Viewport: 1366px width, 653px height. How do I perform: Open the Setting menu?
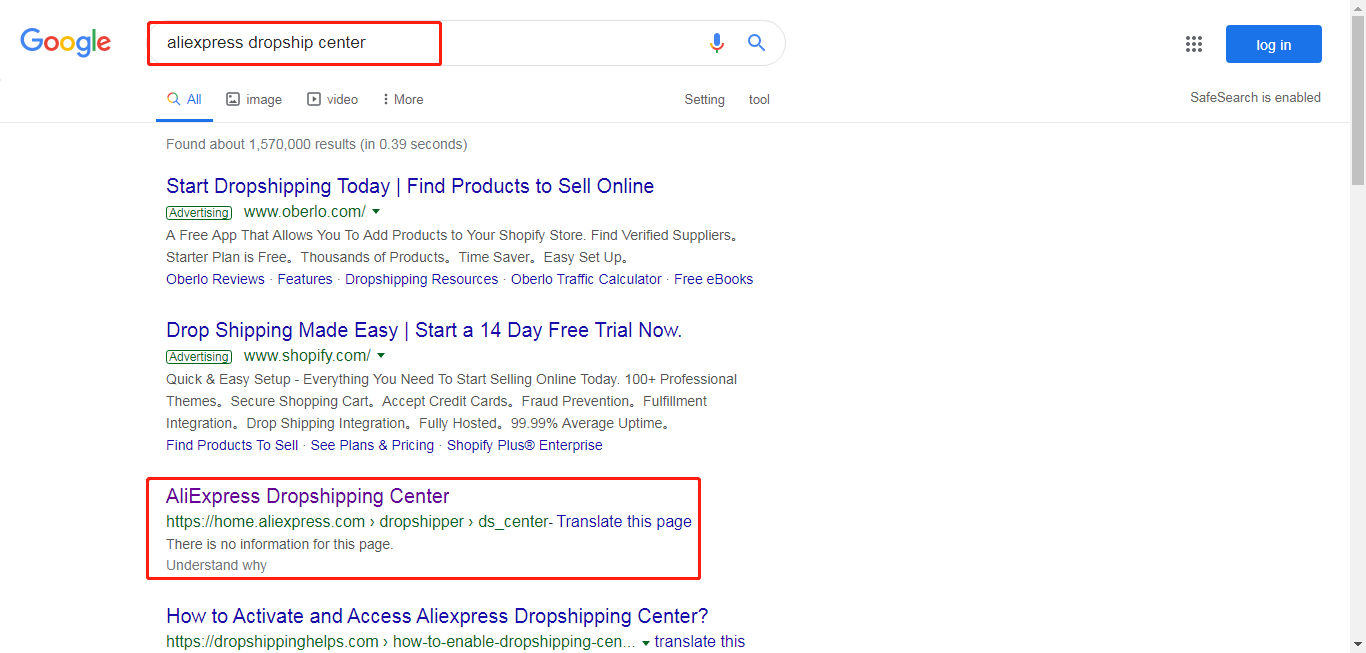point(704,100)
